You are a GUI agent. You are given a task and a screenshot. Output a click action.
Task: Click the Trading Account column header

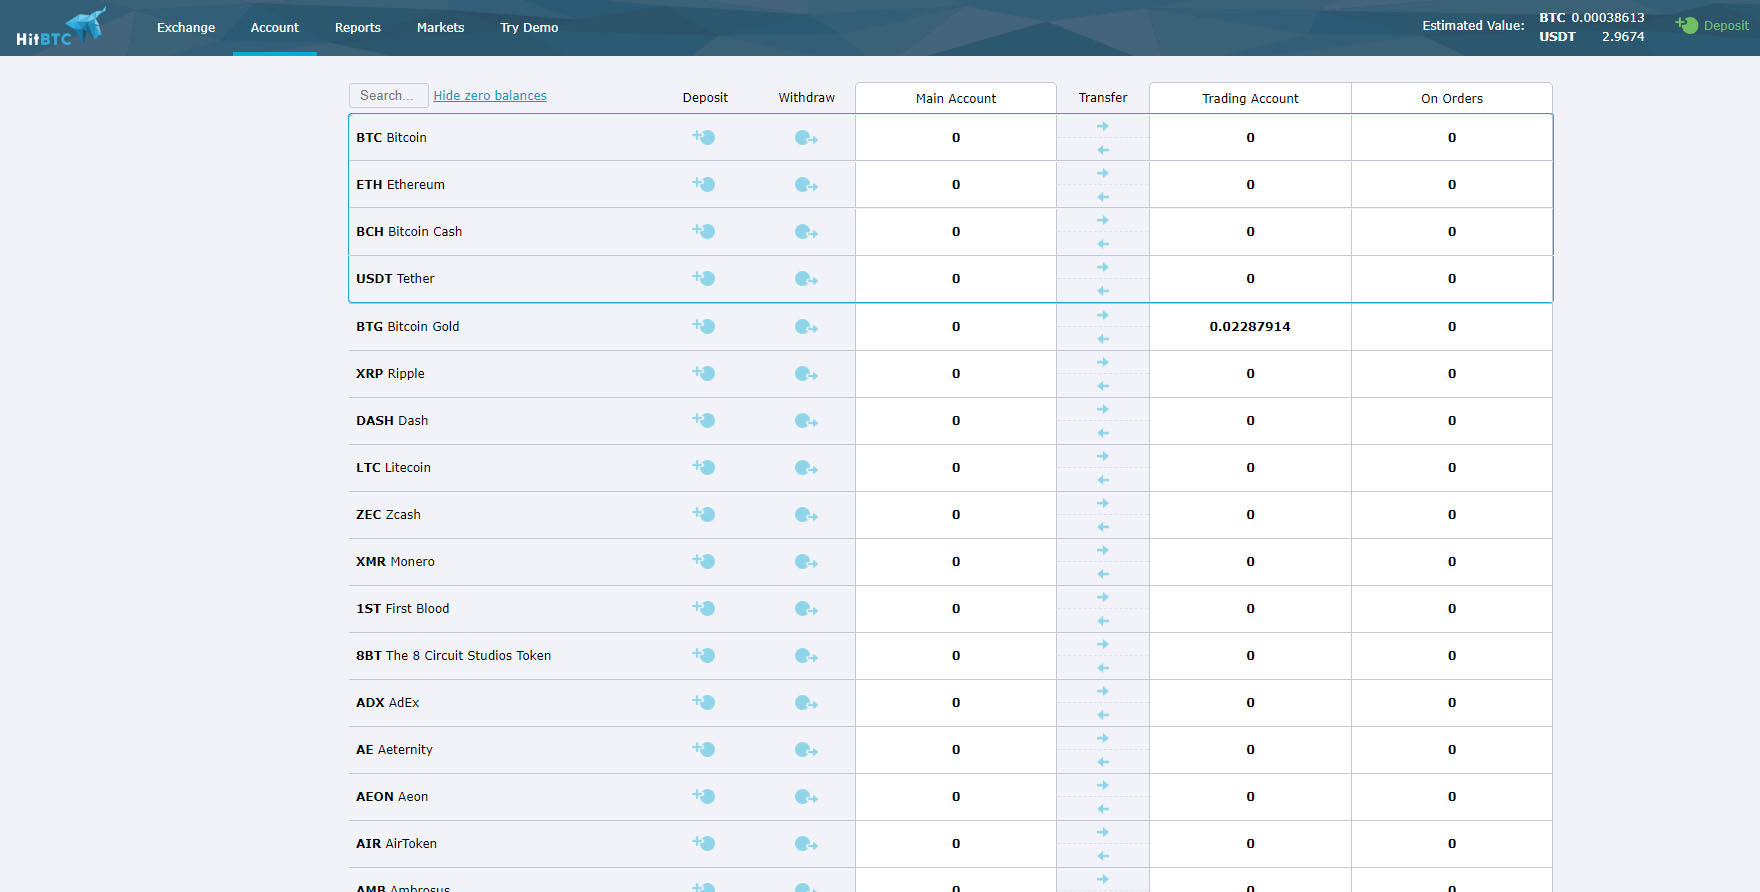coord(1250,98)
